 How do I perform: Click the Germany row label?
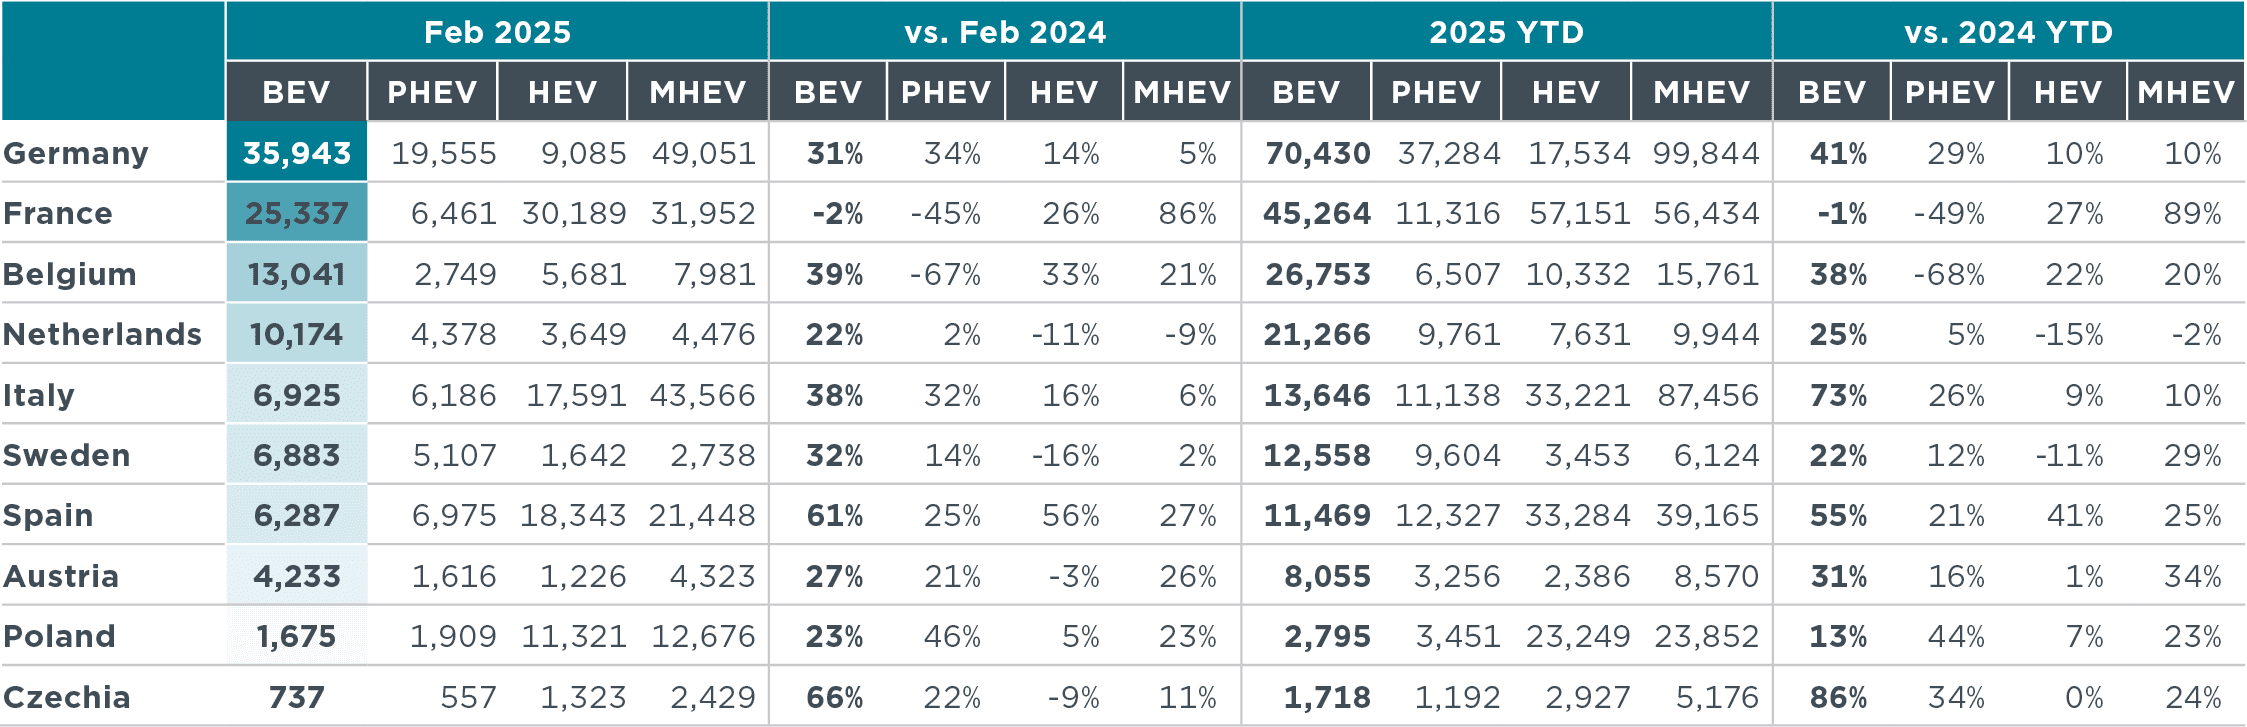[76, 153]
